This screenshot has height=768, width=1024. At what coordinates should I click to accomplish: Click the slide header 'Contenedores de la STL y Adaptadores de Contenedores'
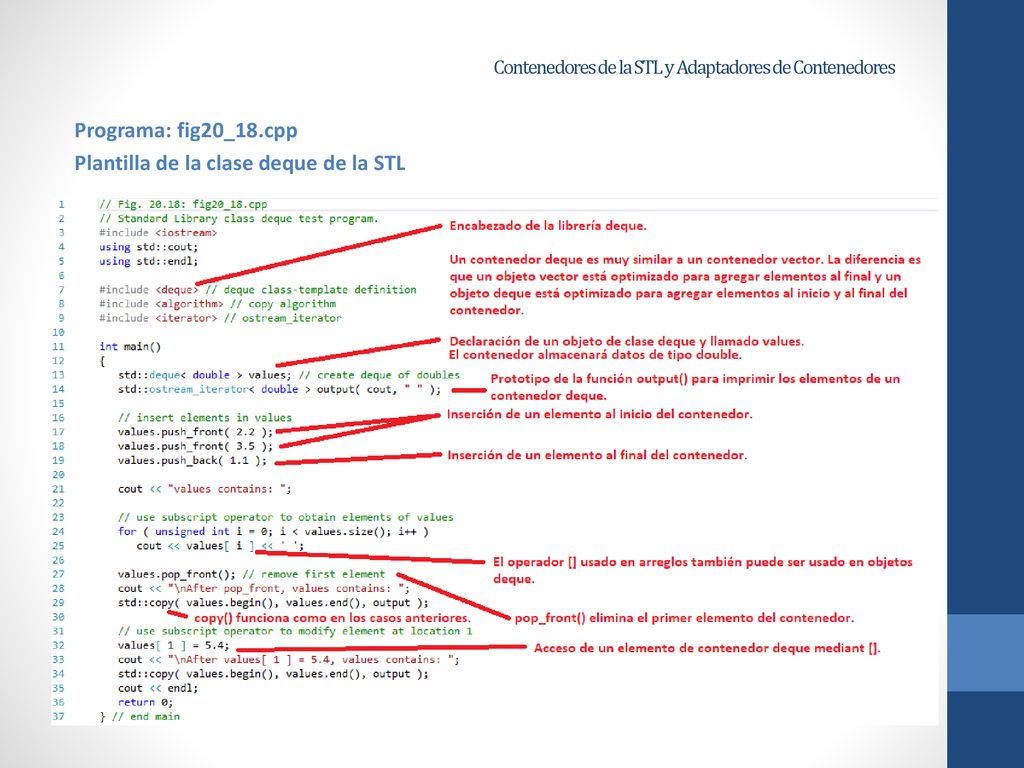click(694, 67)
